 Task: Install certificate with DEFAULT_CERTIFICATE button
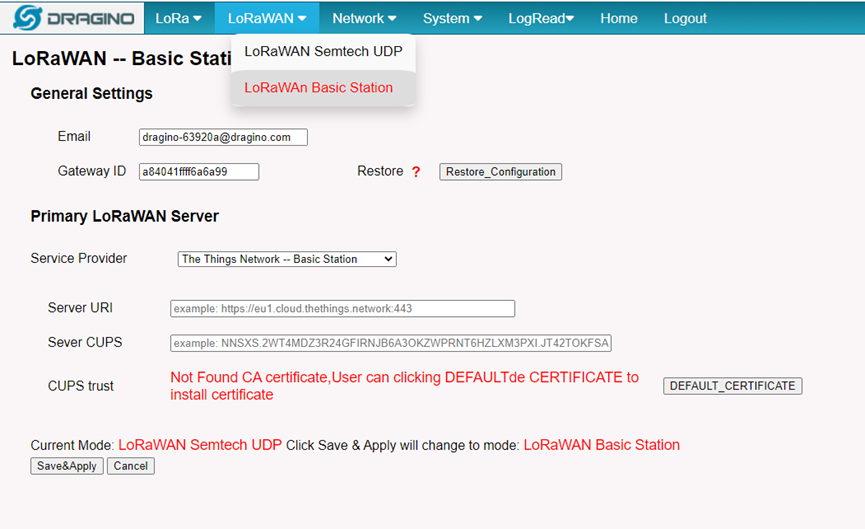pos(733,386)
